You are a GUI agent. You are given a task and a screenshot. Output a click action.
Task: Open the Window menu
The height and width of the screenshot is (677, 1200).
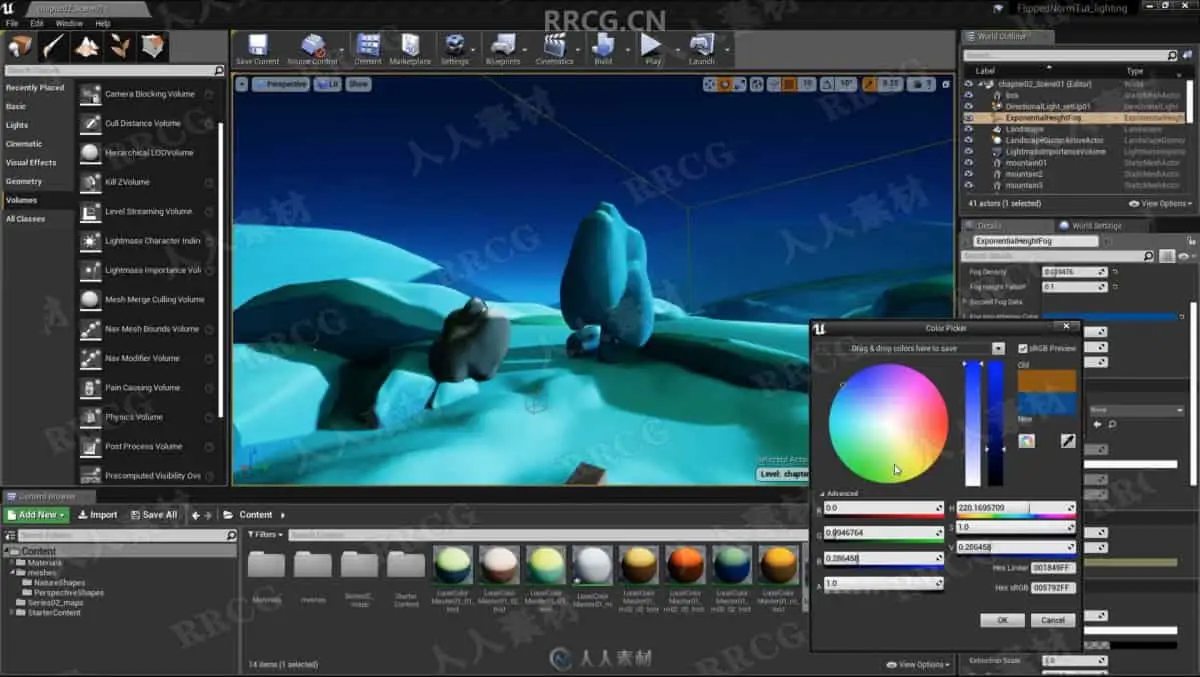point(69,23)
